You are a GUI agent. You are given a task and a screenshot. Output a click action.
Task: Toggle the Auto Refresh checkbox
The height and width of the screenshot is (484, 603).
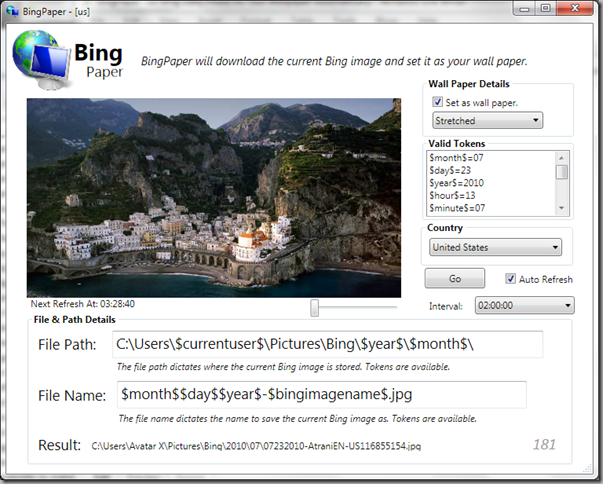pos(510,279)
